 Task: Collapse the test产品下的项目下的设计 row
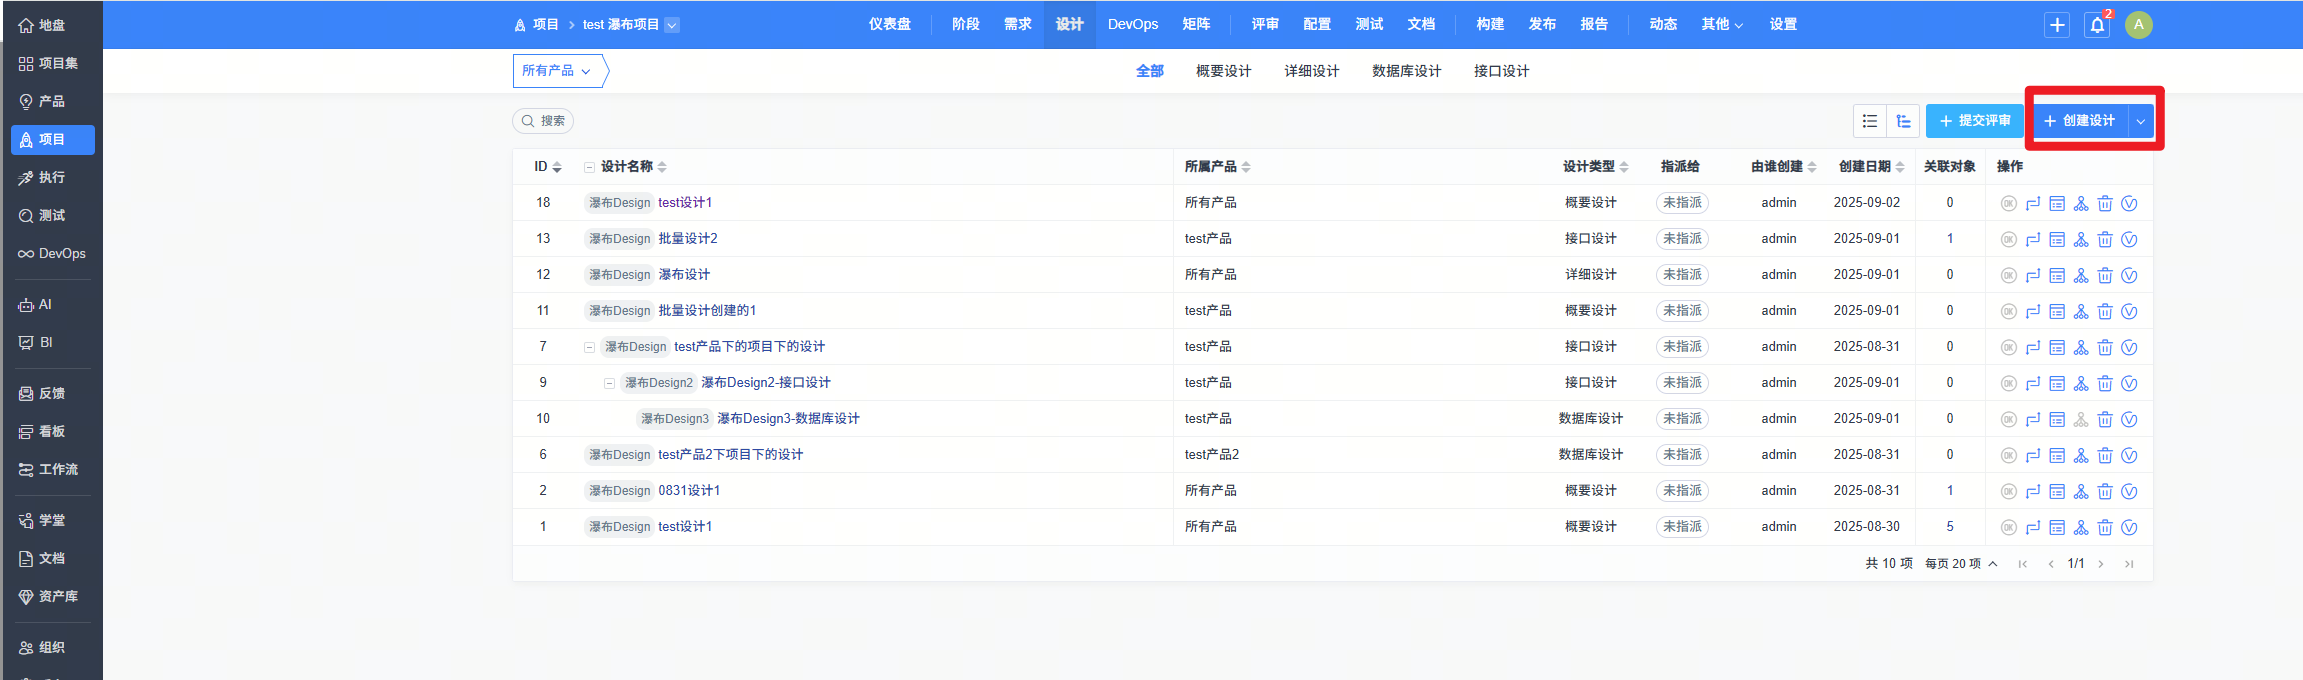point(590,347)
